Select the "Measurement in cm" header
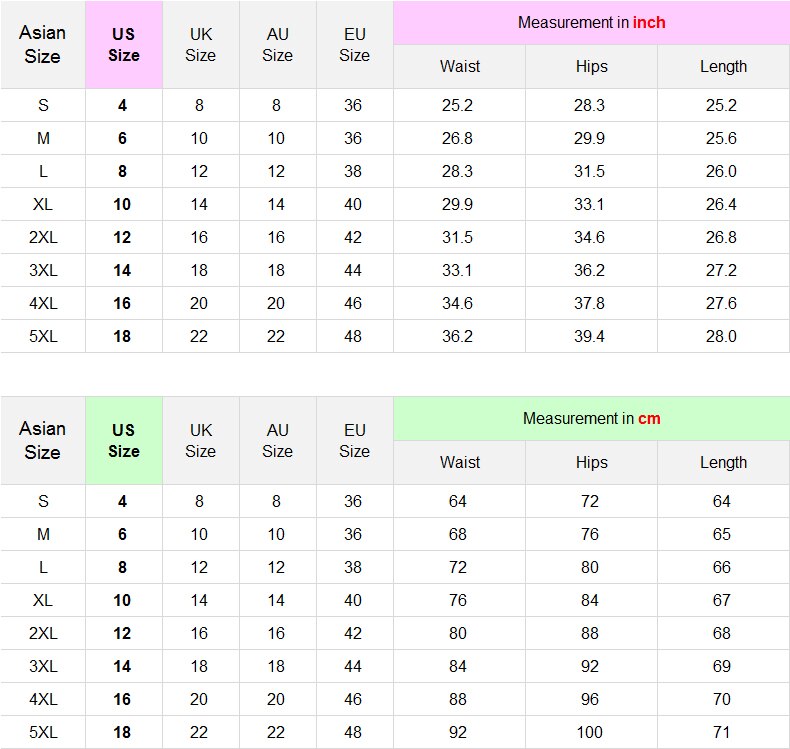The width and height of the screenshot is (790, 749). click(x=591, y=418)
